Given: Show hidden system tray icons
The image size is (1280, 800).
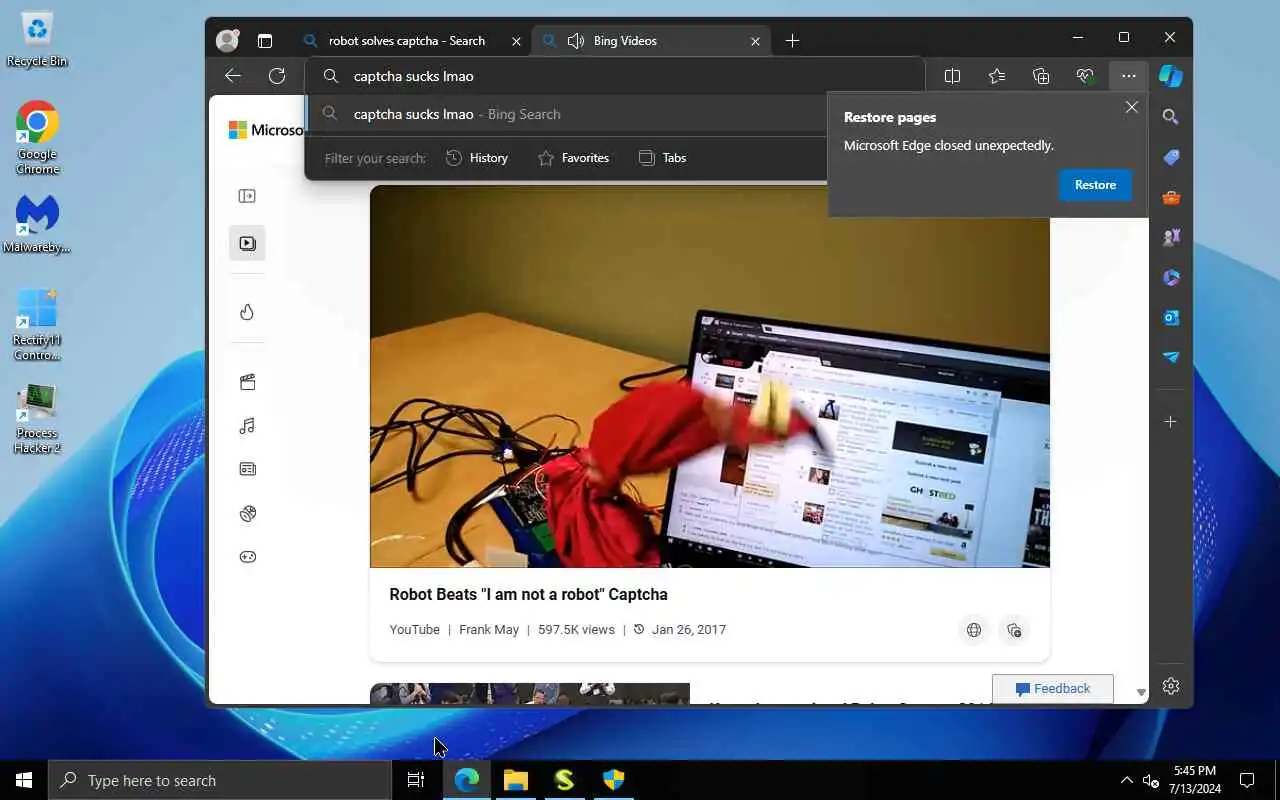Looking at the screenshot, I should coord(1127,780).
